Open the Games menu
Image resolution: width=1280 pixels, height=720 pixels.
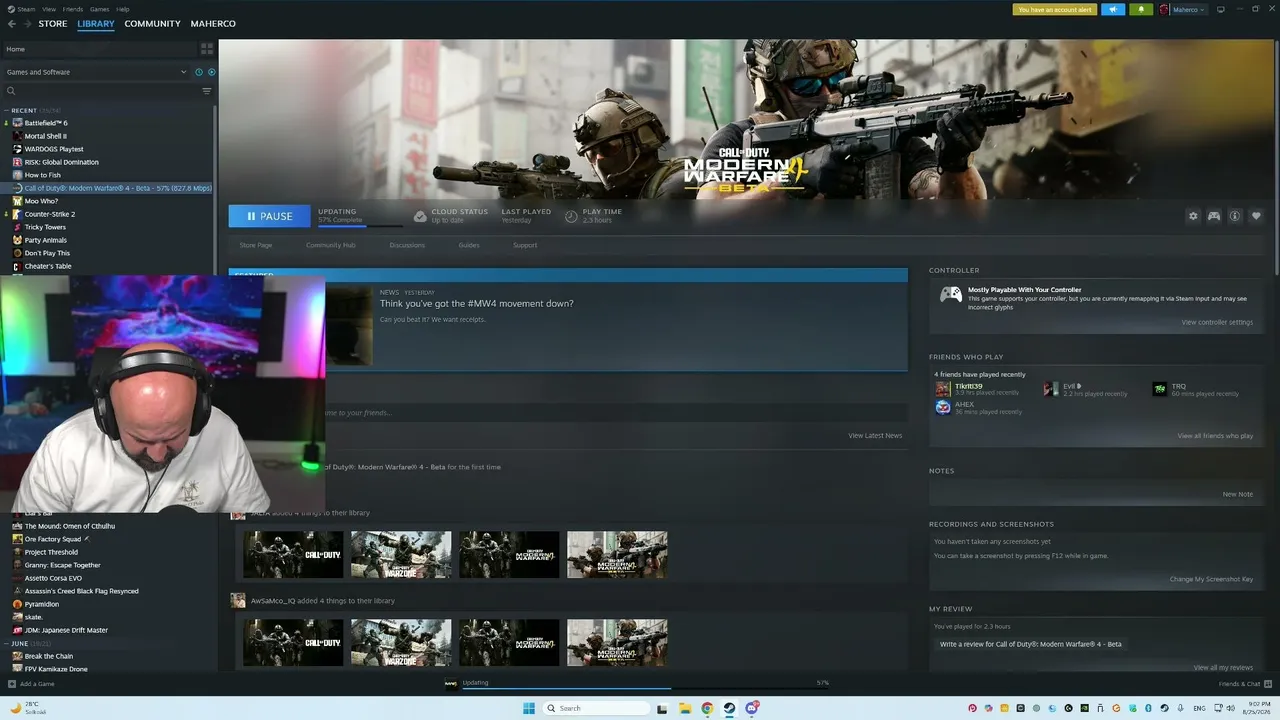(99, 9)
